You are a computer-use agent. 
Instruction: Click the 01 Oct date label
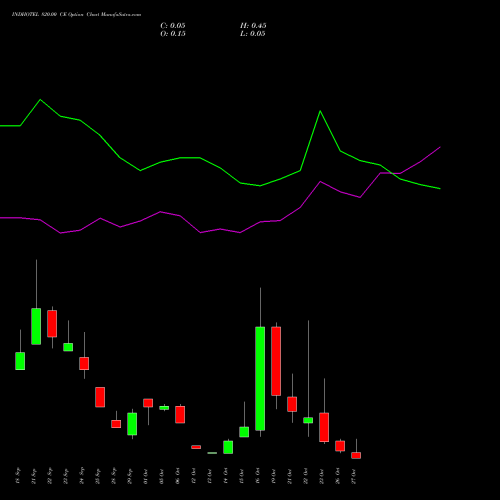(x=146, y=476)
